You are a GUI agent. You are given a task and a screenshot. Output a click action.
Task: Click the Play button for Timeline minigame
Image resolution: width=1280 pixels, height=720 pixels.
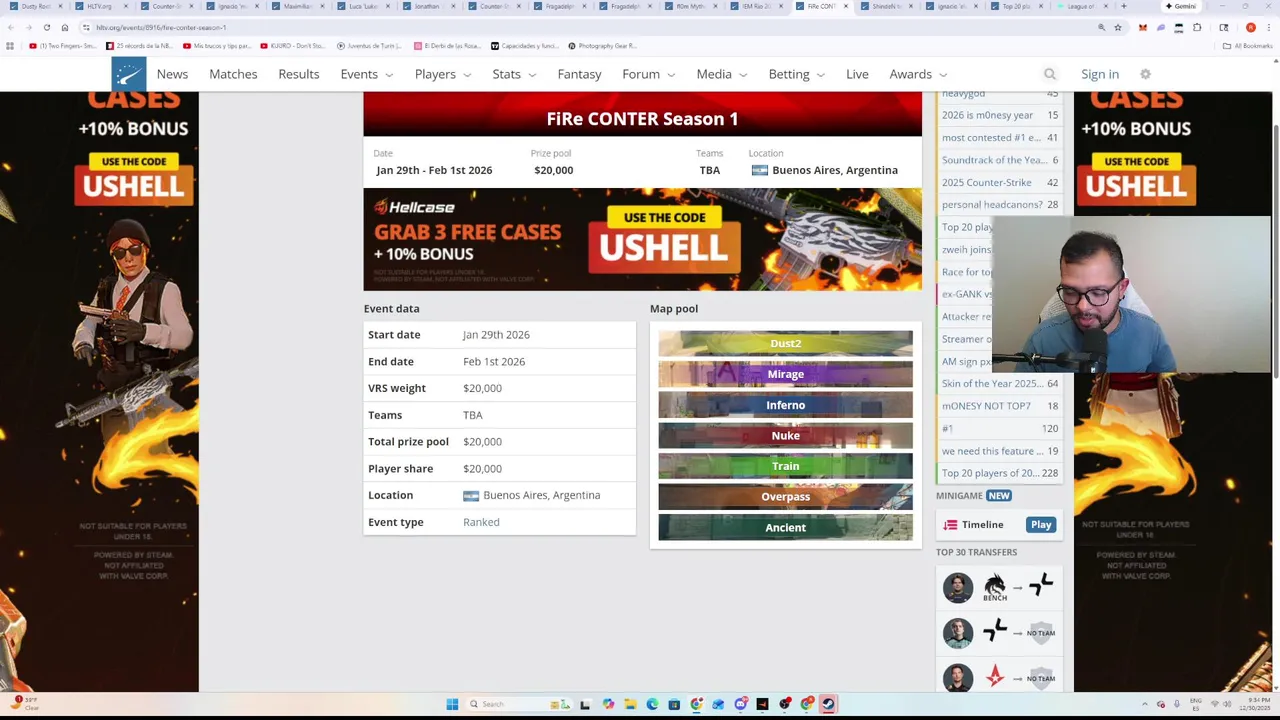pos(1041,525)
